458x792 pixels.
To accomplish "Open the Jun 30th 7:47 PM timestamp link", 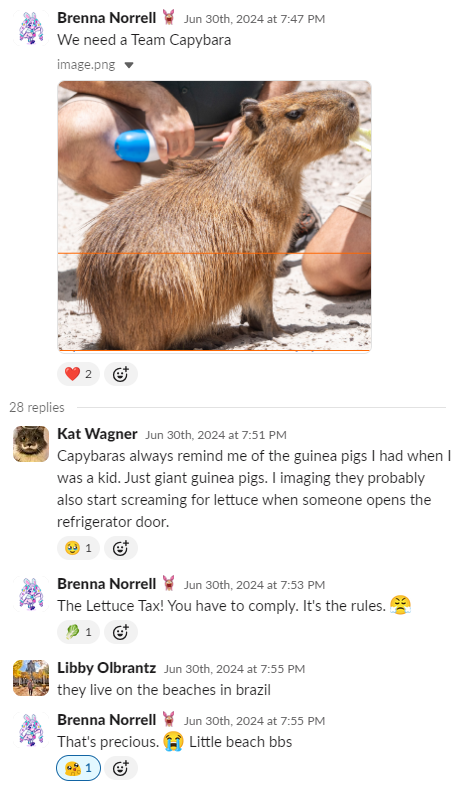I will 254,19.
